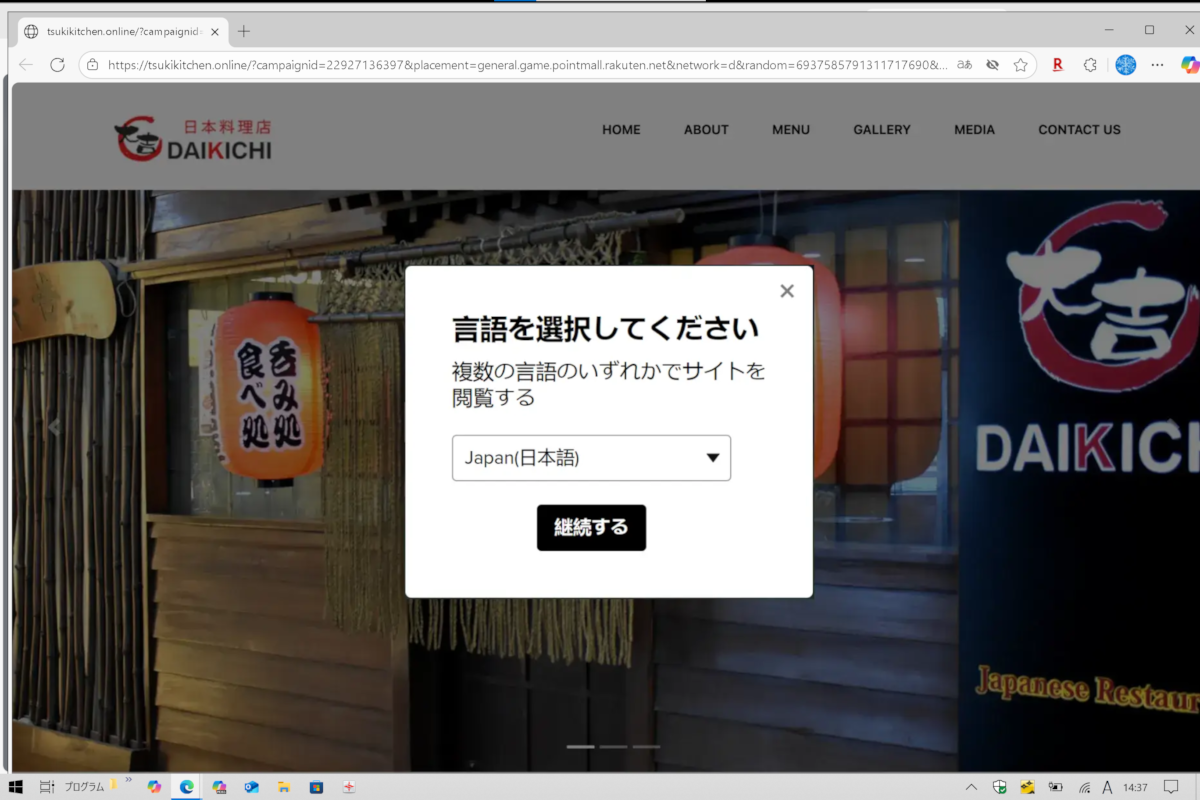Click the Daikichi logo in header
The width and height of the screenshot is (1200, 800).
click(193, 140)
